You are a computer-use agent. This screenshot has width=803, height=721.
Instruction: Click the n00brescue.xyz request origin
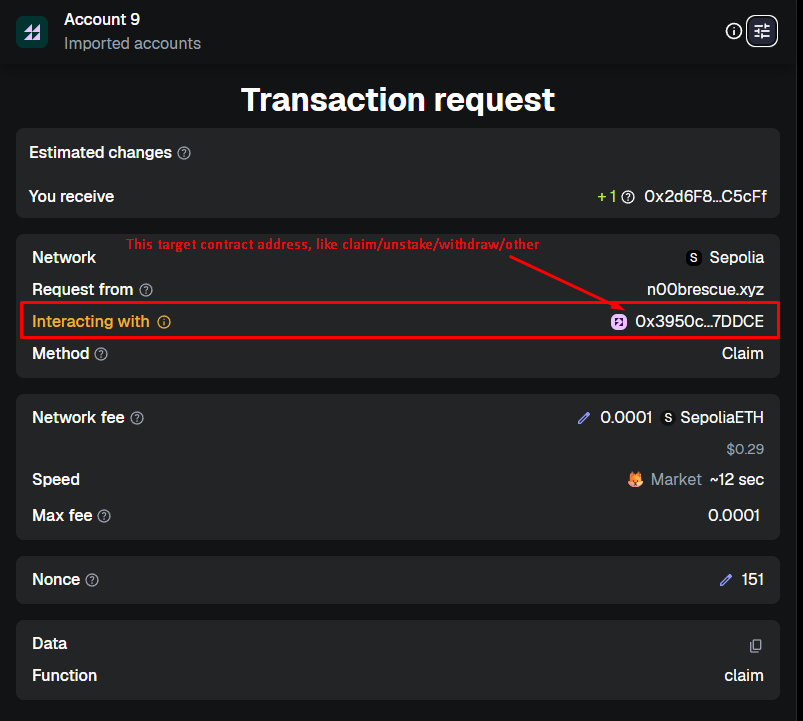coord(705,289)
